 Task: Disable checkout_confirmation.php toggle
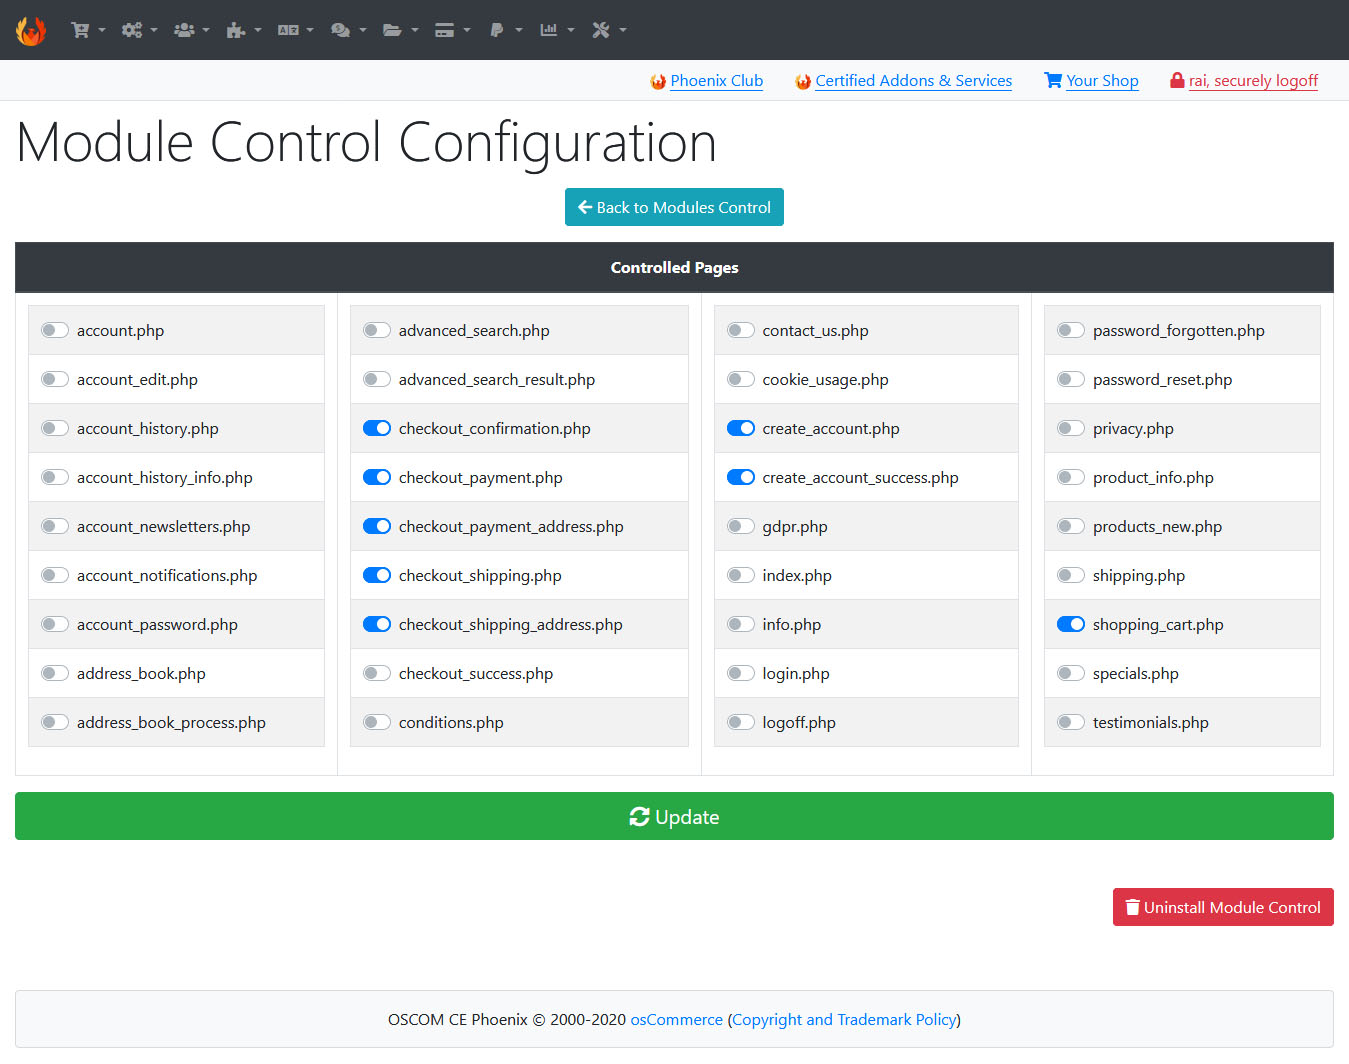[x=377, y=428]
